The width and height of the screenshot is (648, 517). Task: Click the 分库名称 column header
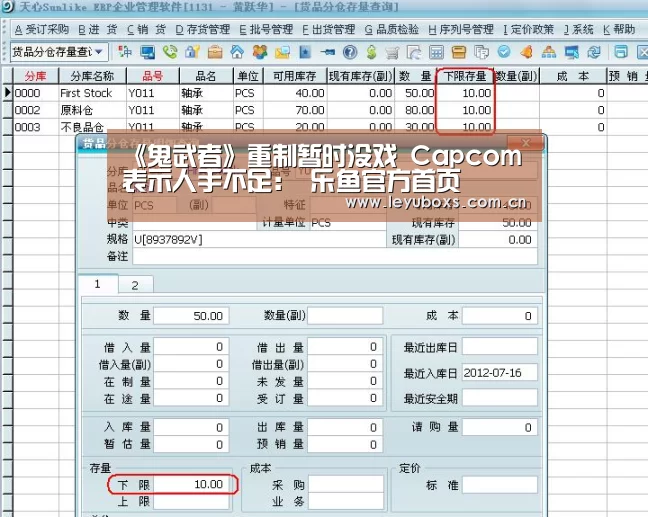click(92, 76)
